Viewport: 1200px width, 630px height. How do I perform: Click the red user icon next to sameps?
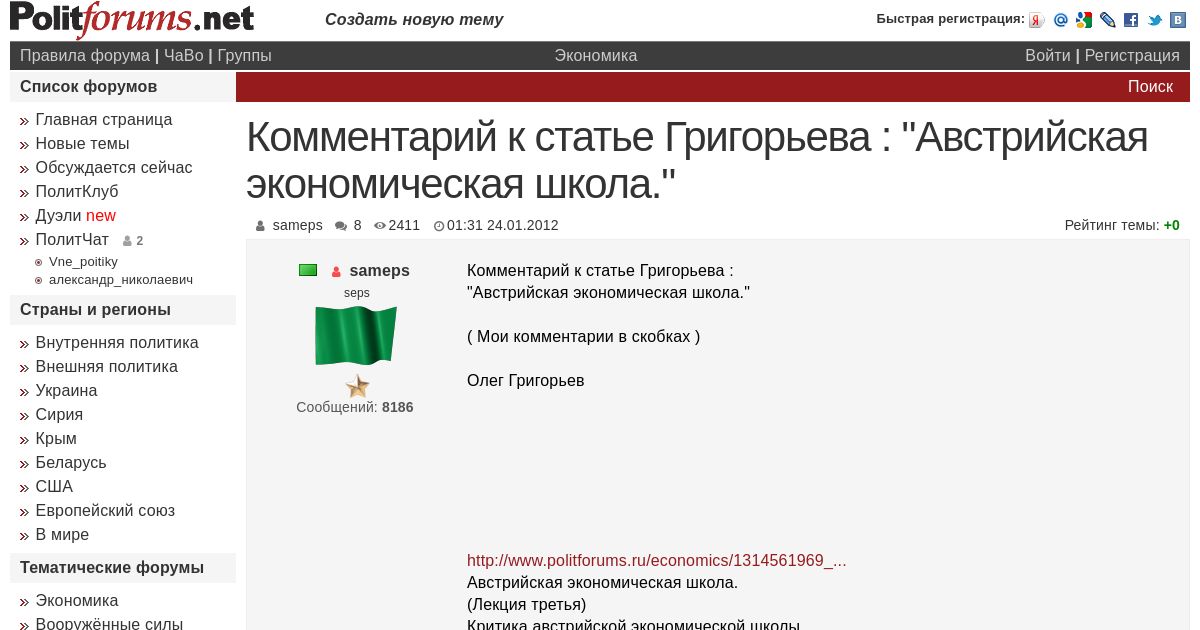tap(336, 272)
